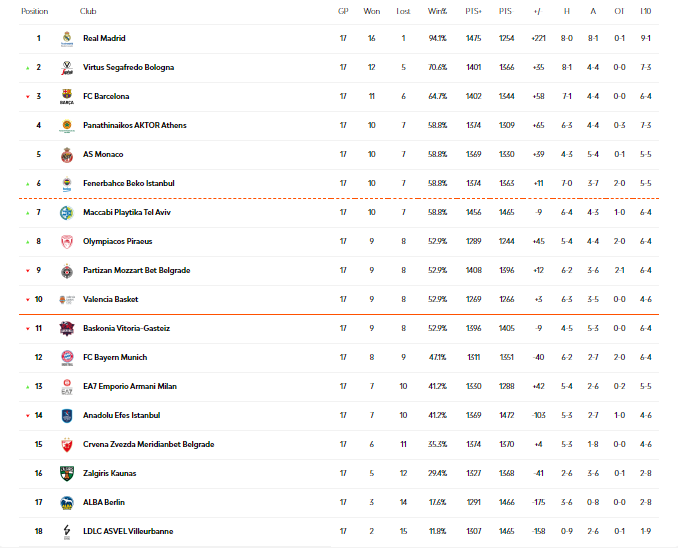Viewport: 678px width, 548px height.
Task: Click the Real Madrid club crest
Action: tap(66, 38)
